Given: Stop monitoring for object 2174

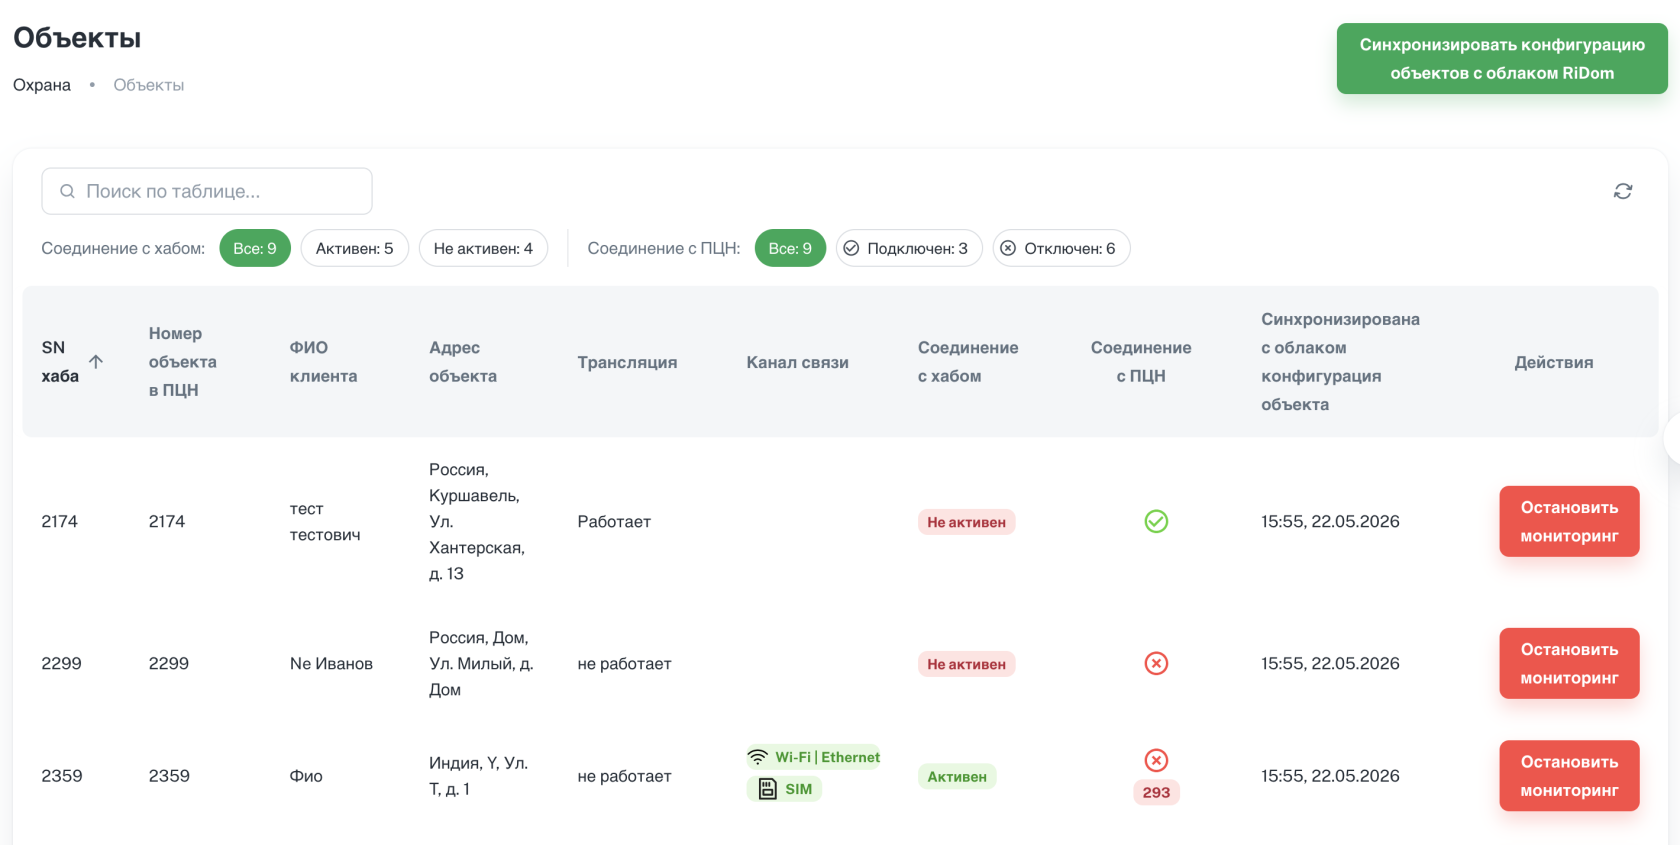Looking at the screenshot, I should 1569,521.
